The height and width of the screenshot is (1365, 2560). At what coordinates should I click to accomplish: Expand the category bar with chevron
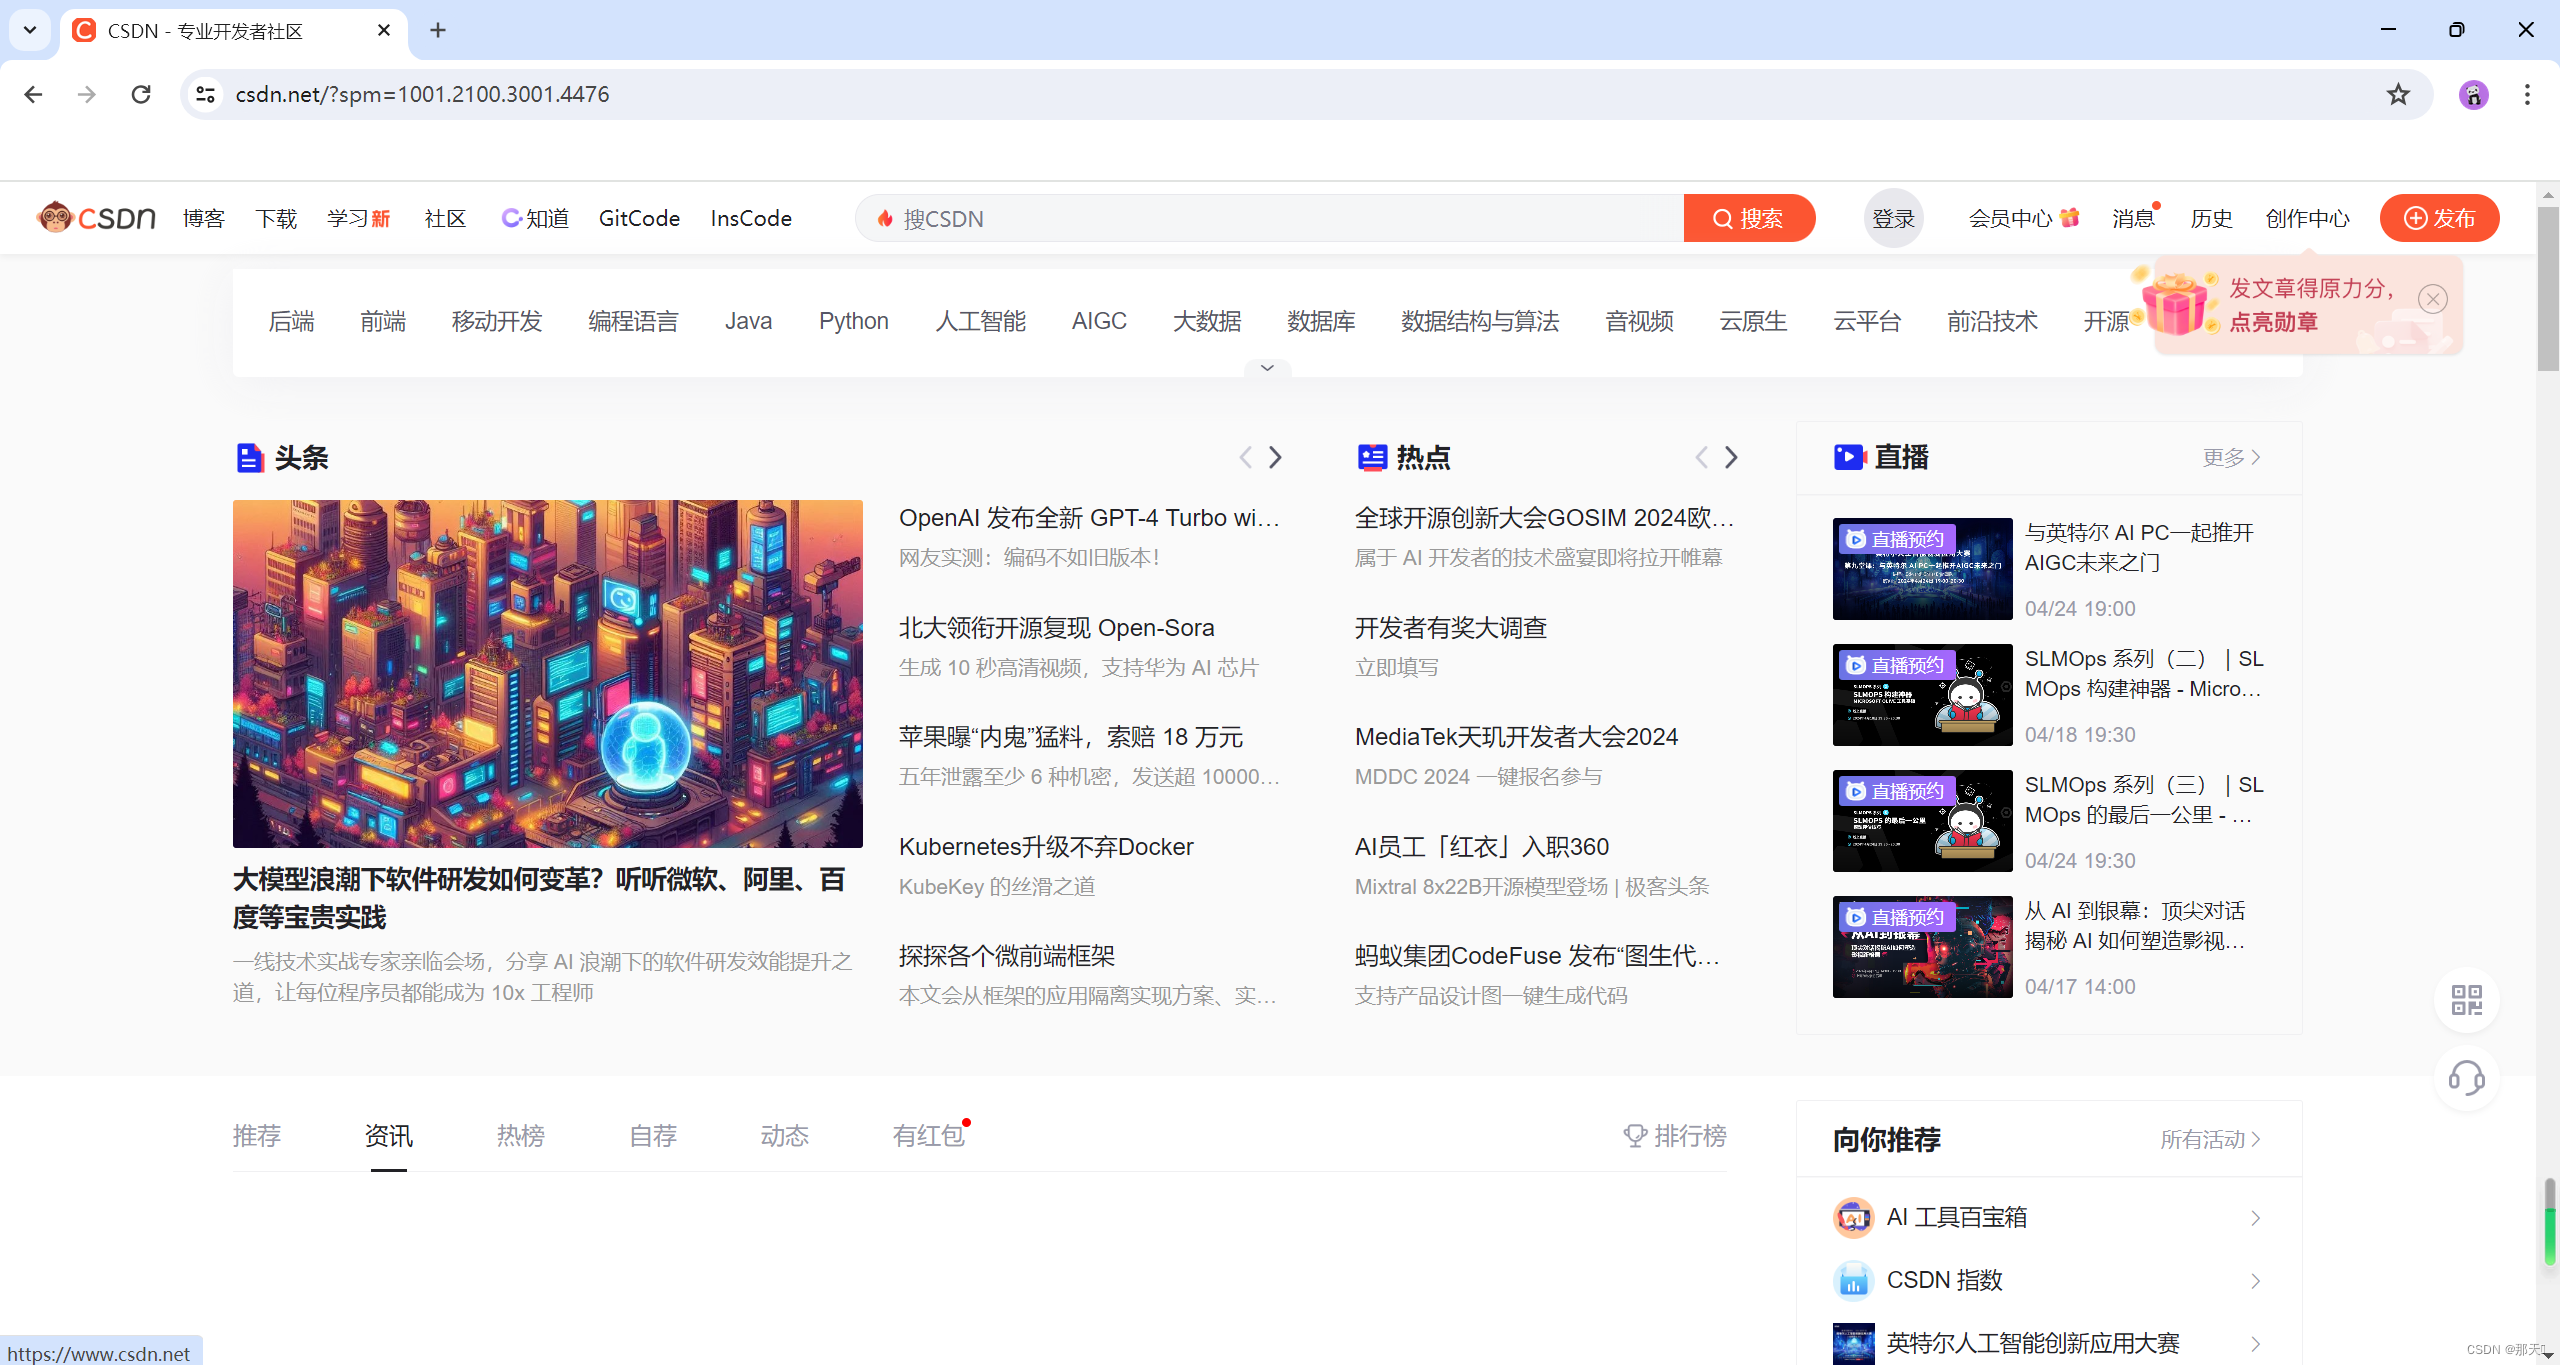click(1267, 368)
